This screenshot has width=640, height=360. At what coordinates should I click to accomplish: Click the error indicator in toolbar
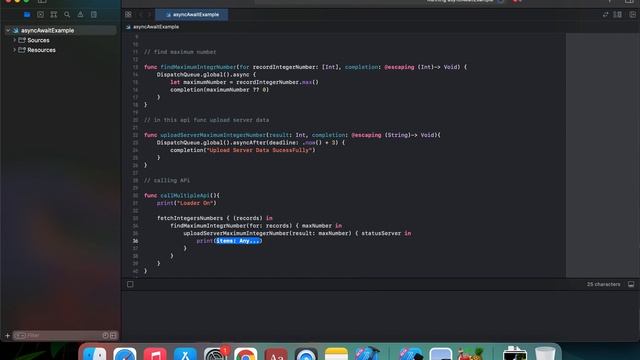coord(517,1)
